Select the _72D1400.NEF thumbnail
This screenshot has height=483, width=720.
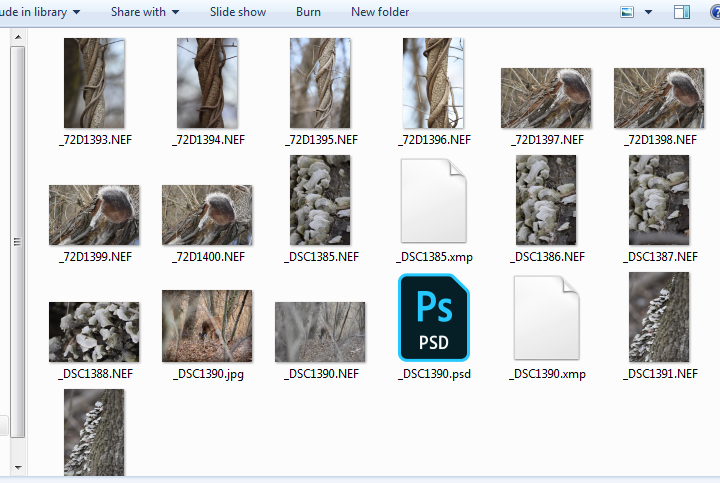(x=207, y=215)
